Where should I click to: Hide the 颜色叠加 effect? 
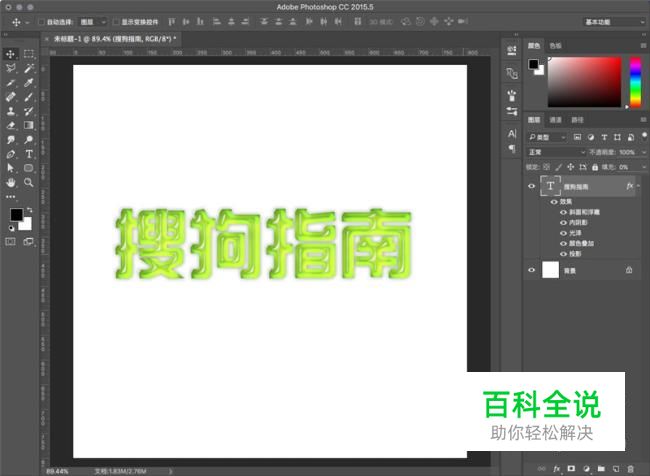[x=563, y=243]
